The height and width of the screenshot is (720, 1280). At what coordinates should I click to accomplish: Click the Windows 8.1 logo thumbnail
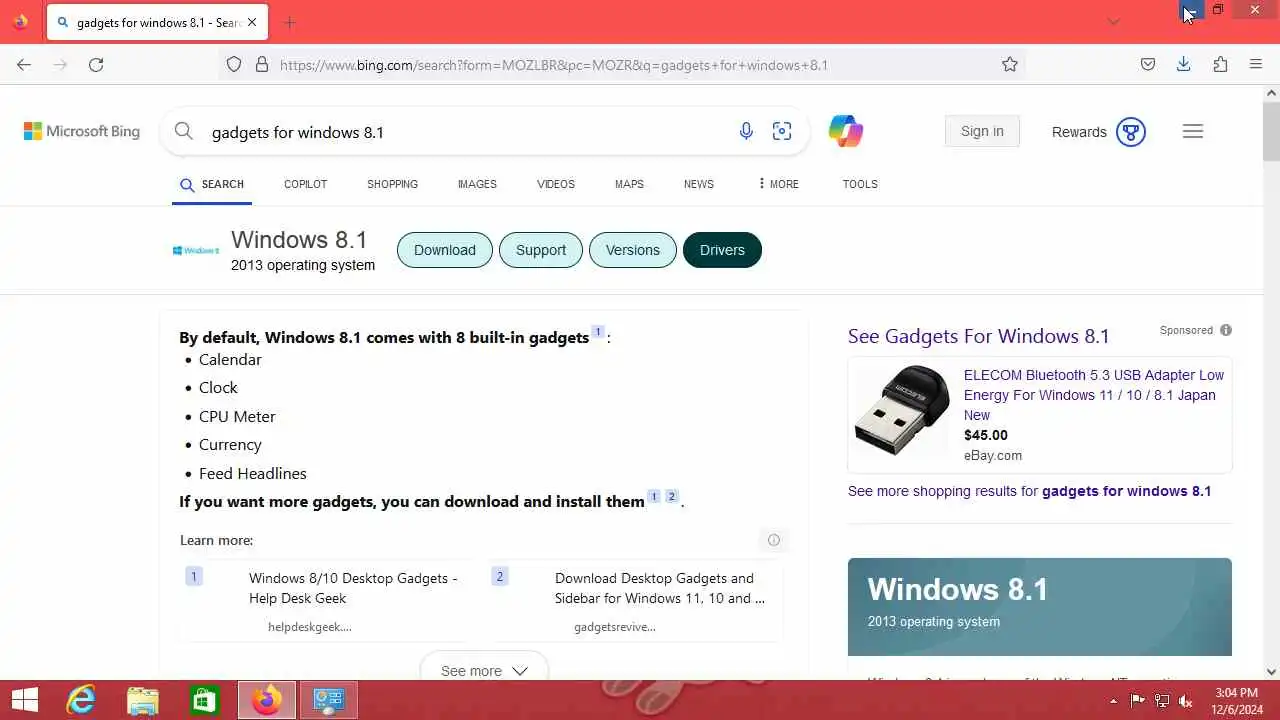tap(196, 250)
